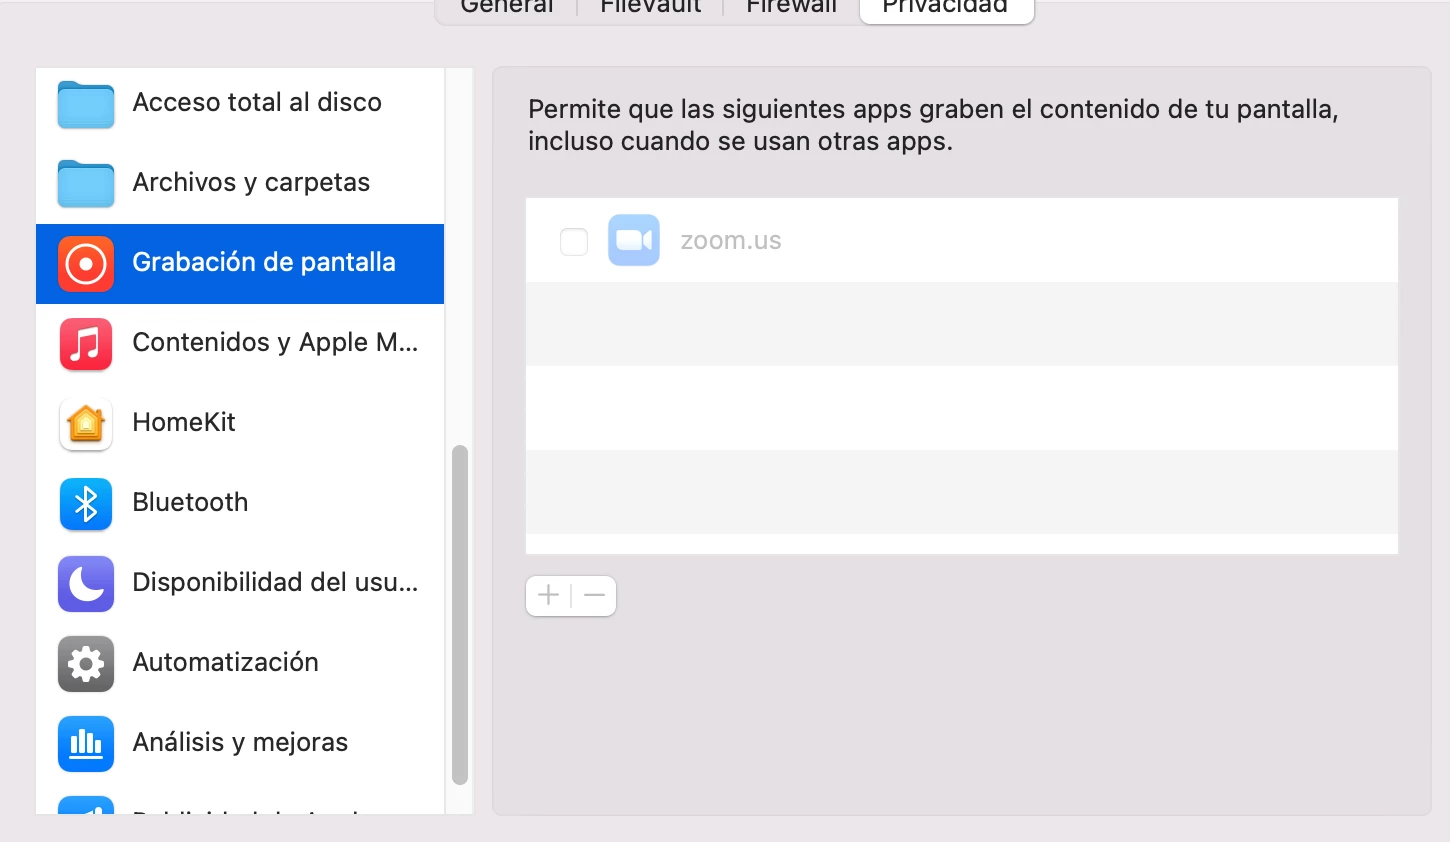Toggle the zoom.us screen recording checkbox
The height and width of the screenshot is (842, 1450).
[574, 241]
